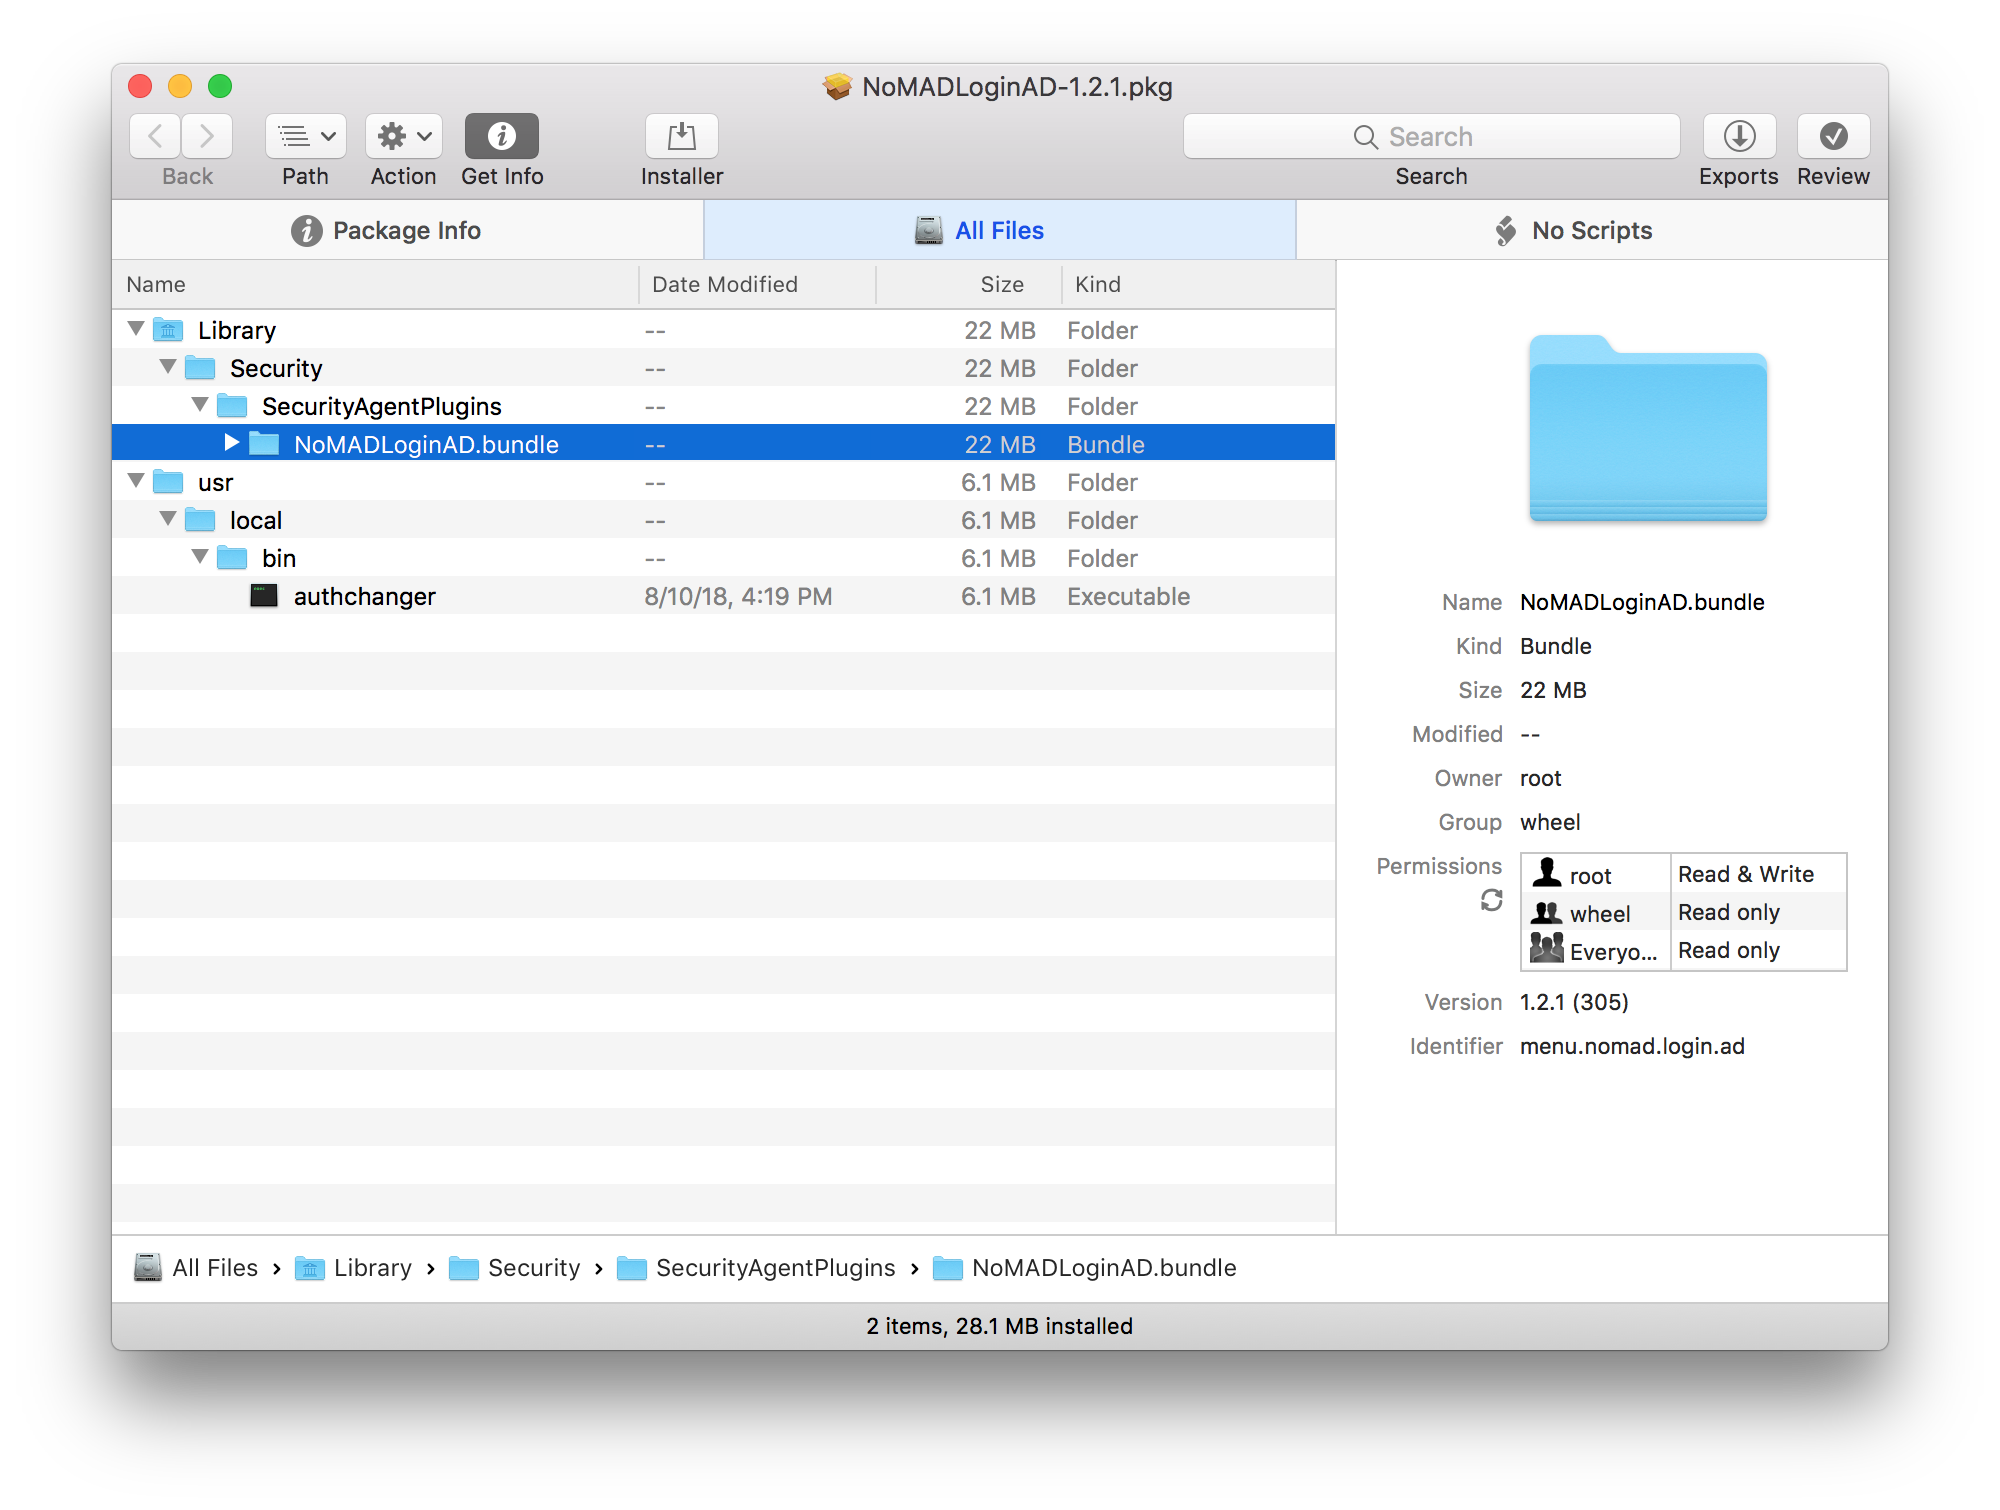
Task: Click the identifier menu.nomad.login.ad value
Action: (x=1632, y=1046)
